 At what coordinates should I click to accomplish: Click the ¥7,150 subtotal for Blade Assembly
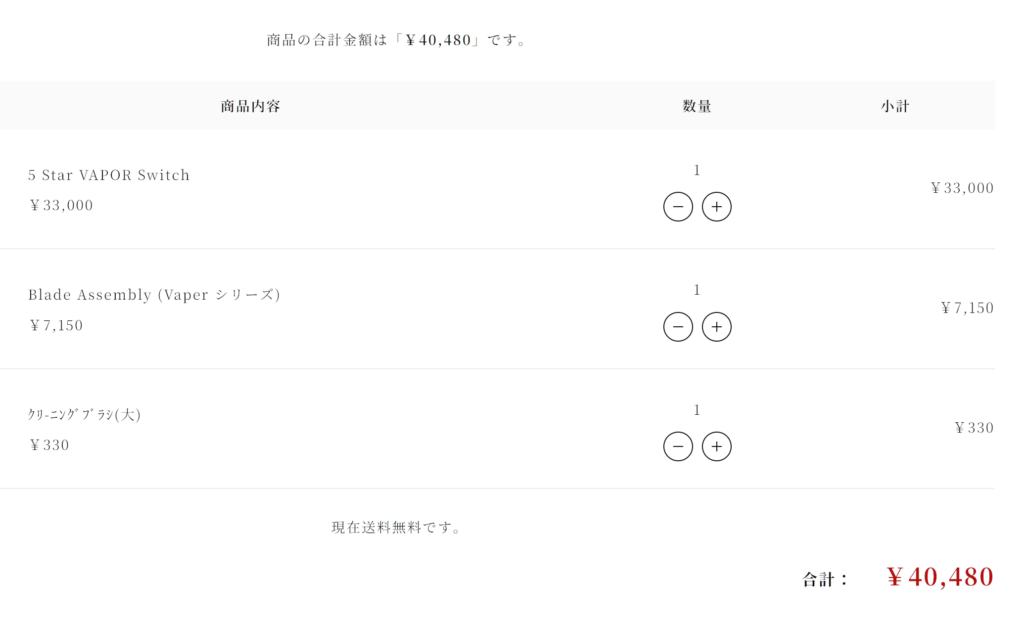[x=967, y=308]
